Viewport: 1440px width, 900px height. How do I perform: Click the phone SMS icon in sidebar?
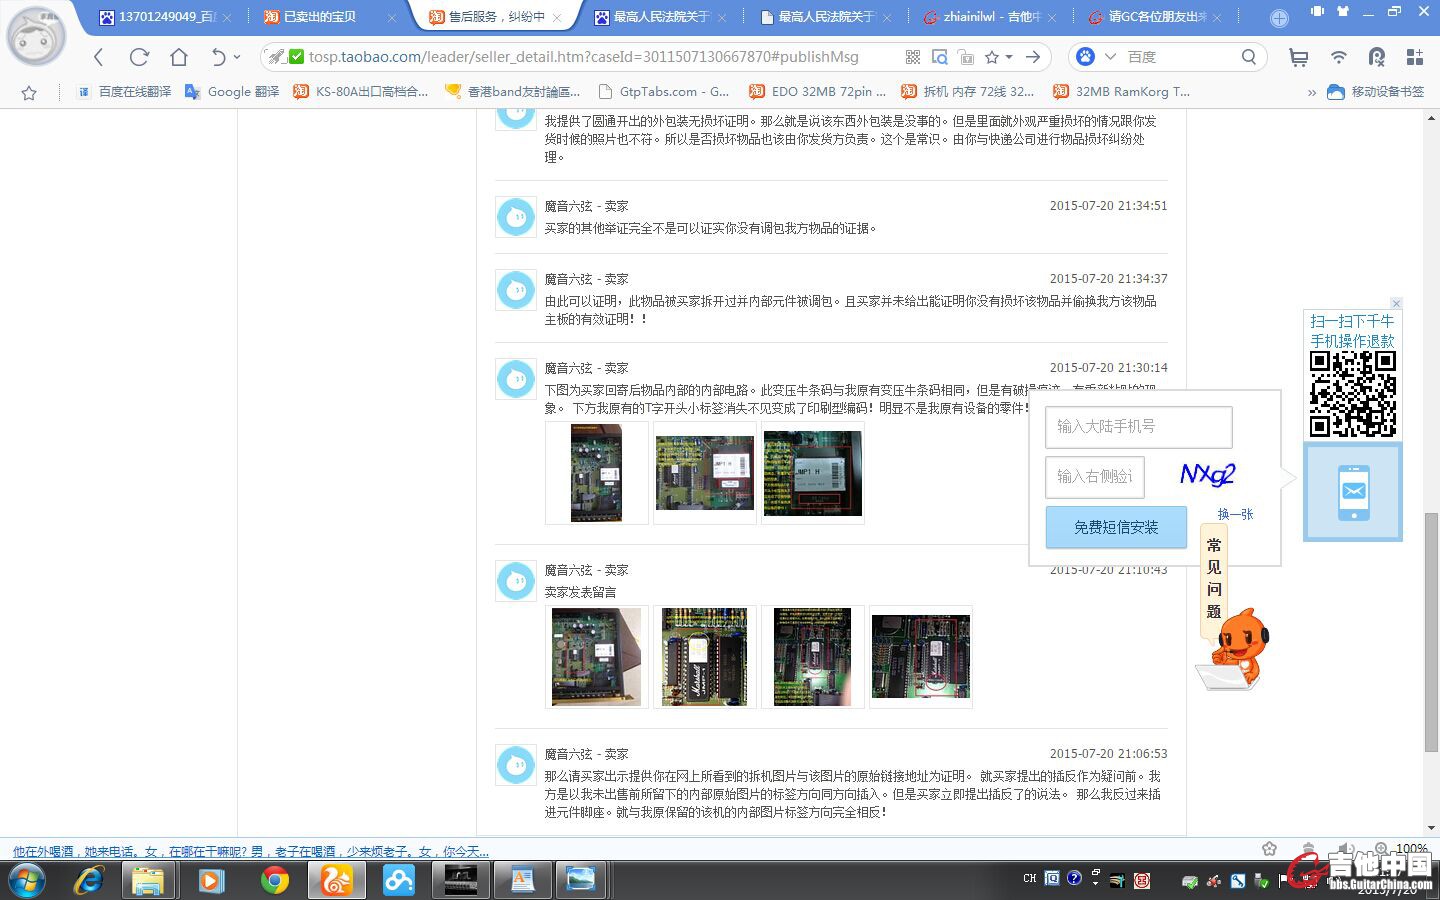(1353, 492)
